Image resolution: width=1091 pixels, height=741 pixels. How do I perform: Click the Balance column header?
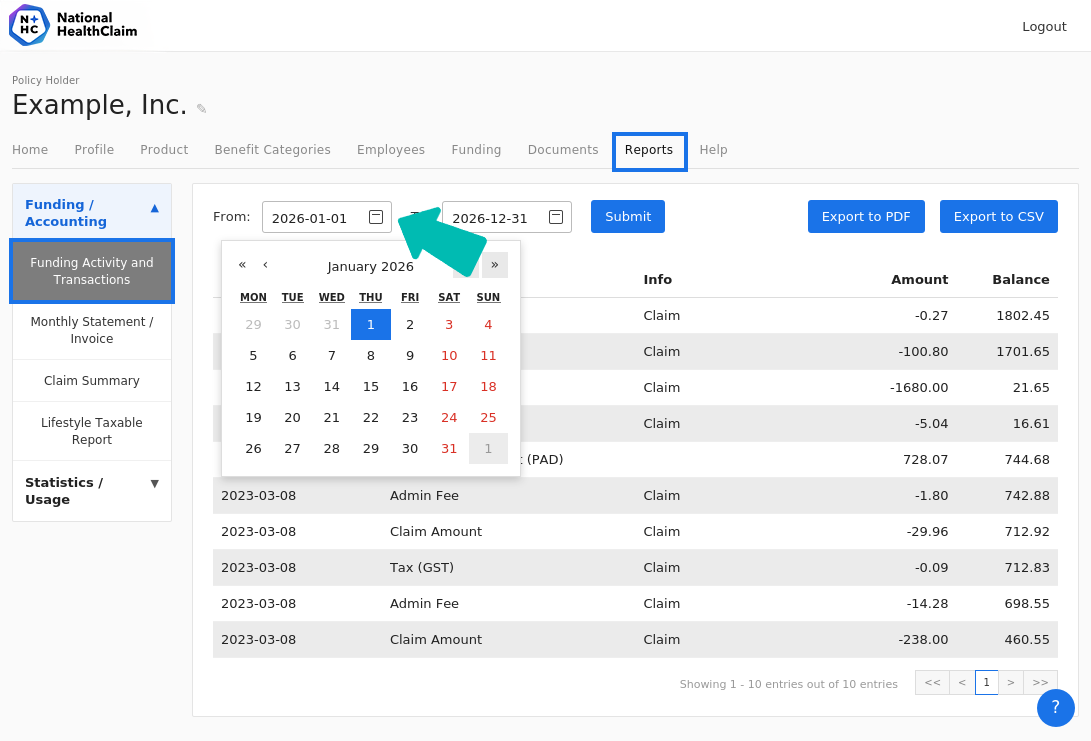1020,279
